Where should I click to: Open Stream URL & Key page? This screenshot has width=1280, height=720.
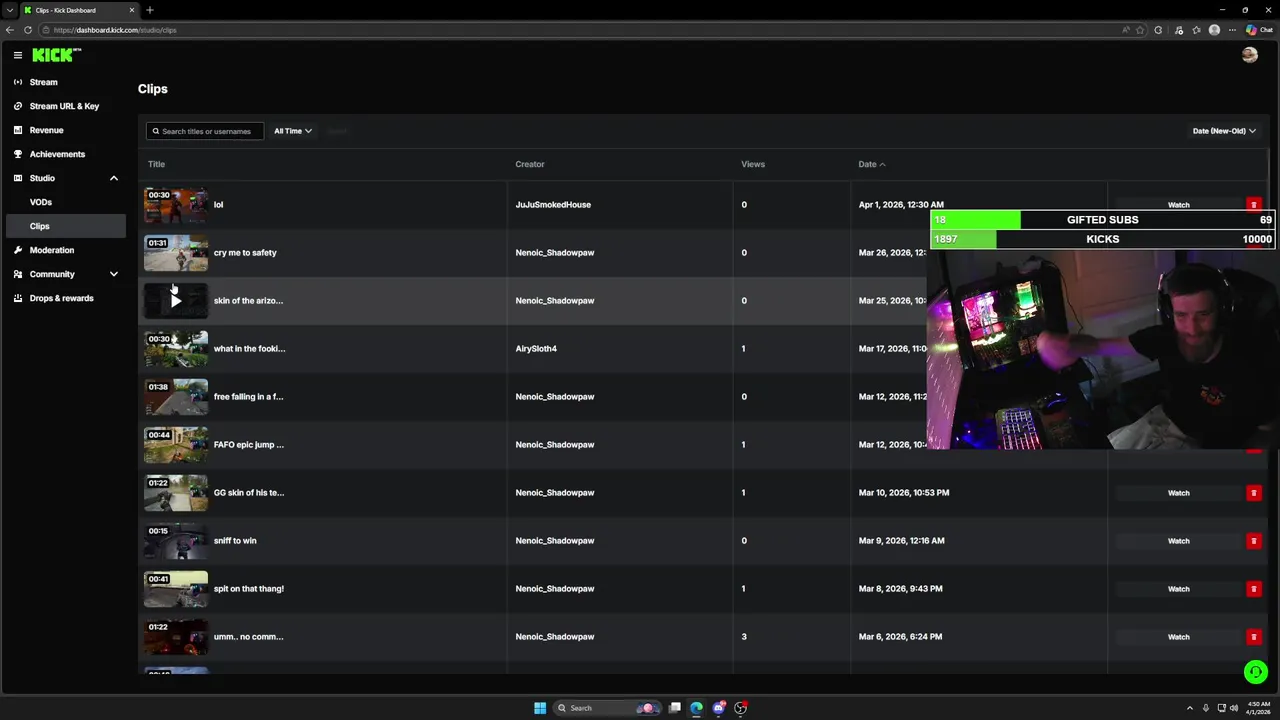[x=64, y=106]
